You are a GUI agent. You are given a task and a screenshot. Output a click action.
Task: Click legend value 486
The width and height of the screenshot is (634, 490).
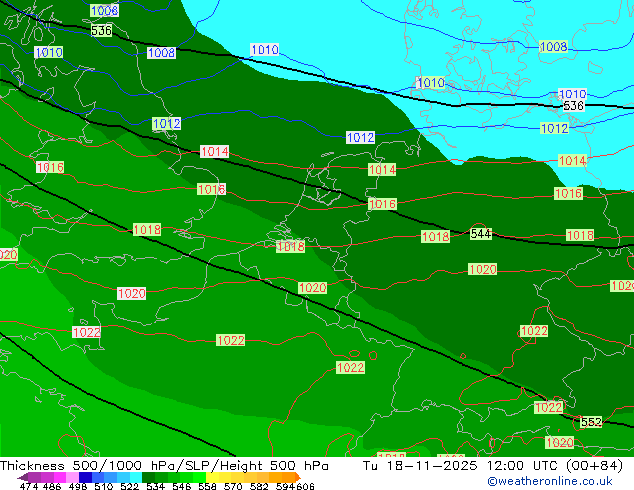point(52,486)
